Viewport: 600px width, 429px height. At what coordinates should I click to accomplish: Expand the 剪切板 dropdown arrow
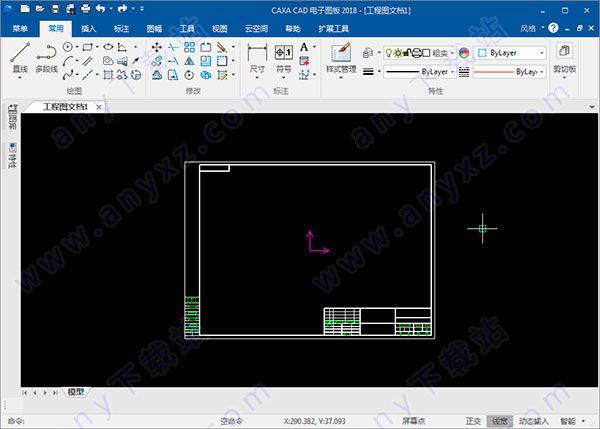pos(564,77)
